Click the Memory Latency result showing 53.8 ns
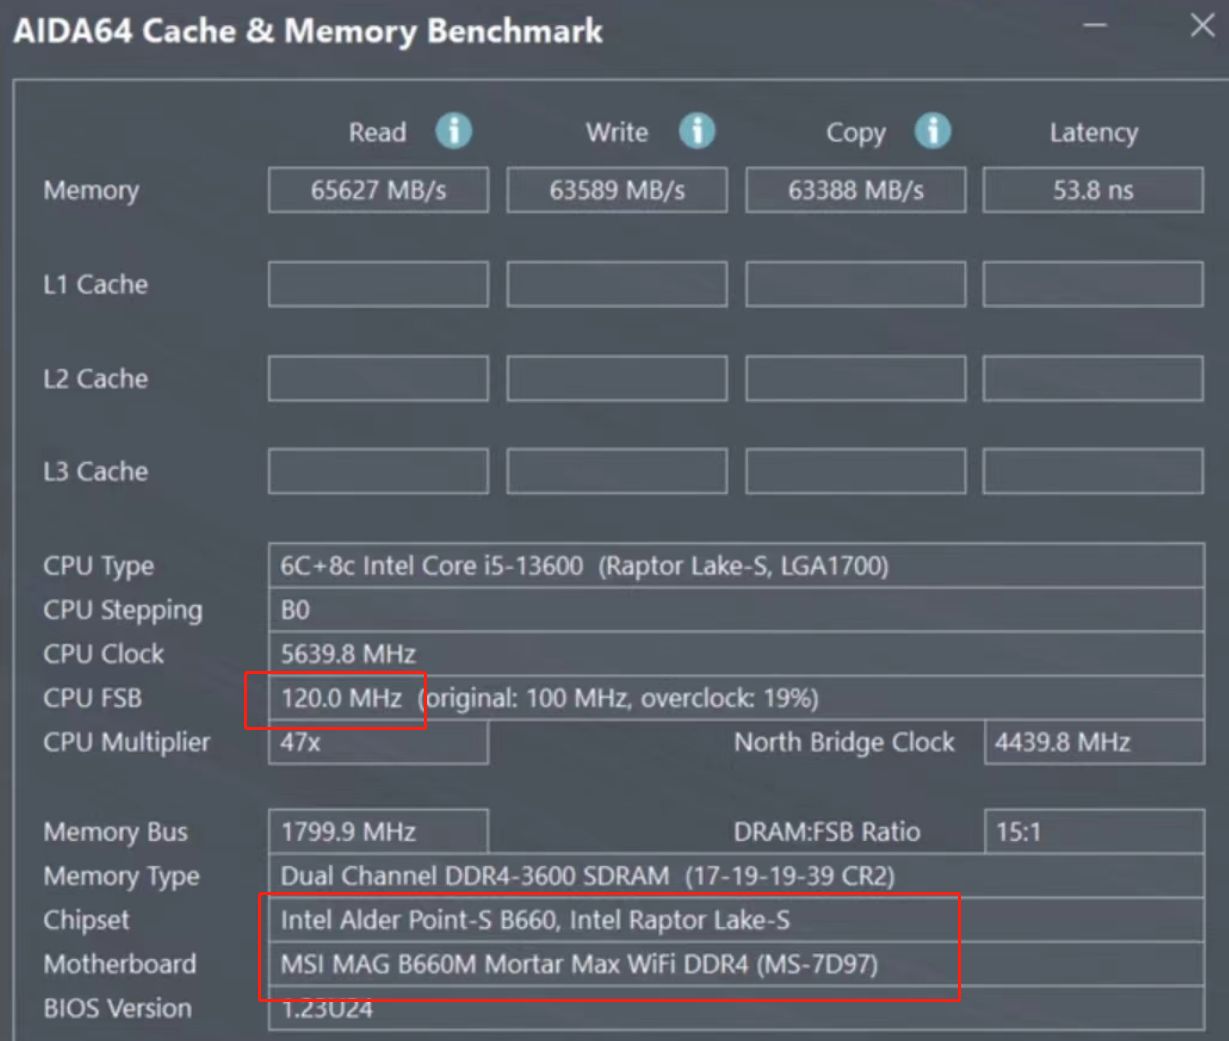Screen dimensions: 1229x1041 coord(1092,190)
